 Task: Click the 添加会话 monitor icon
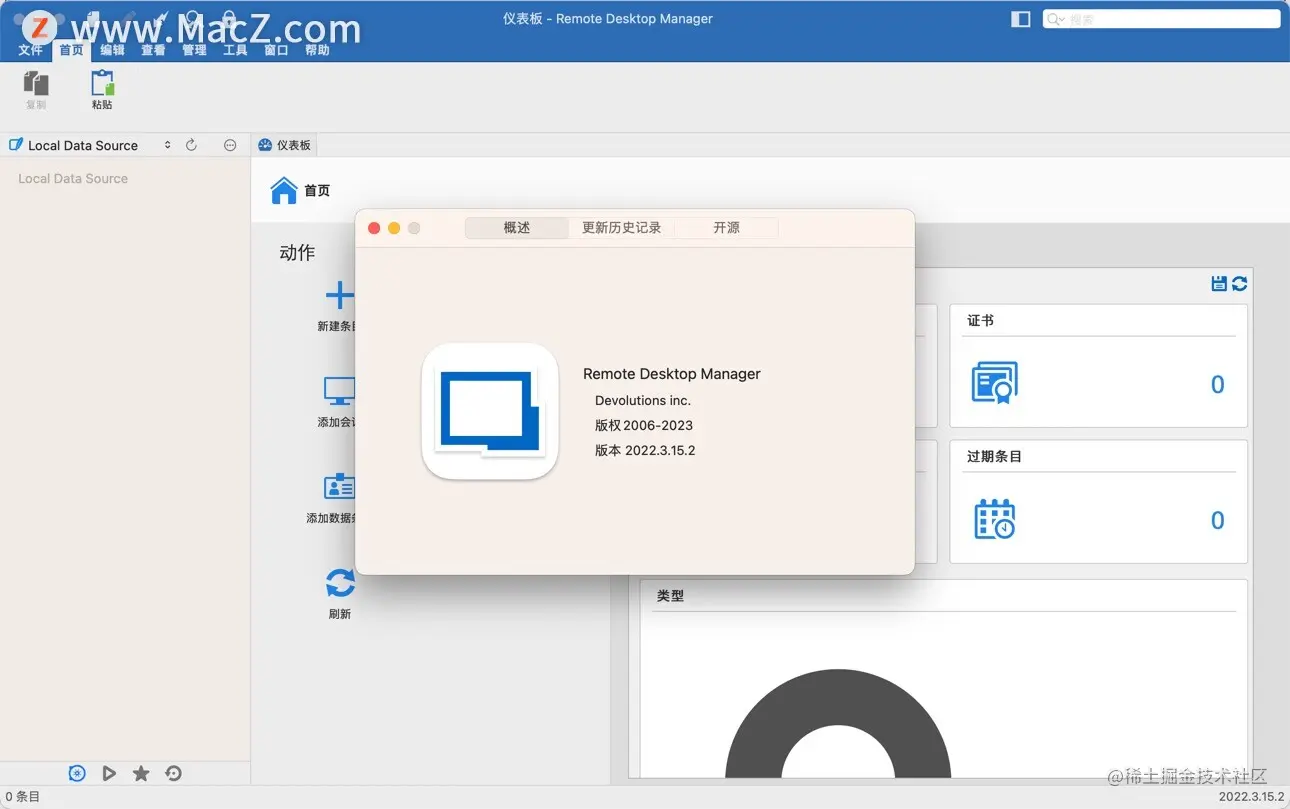[x=340, y=391]
